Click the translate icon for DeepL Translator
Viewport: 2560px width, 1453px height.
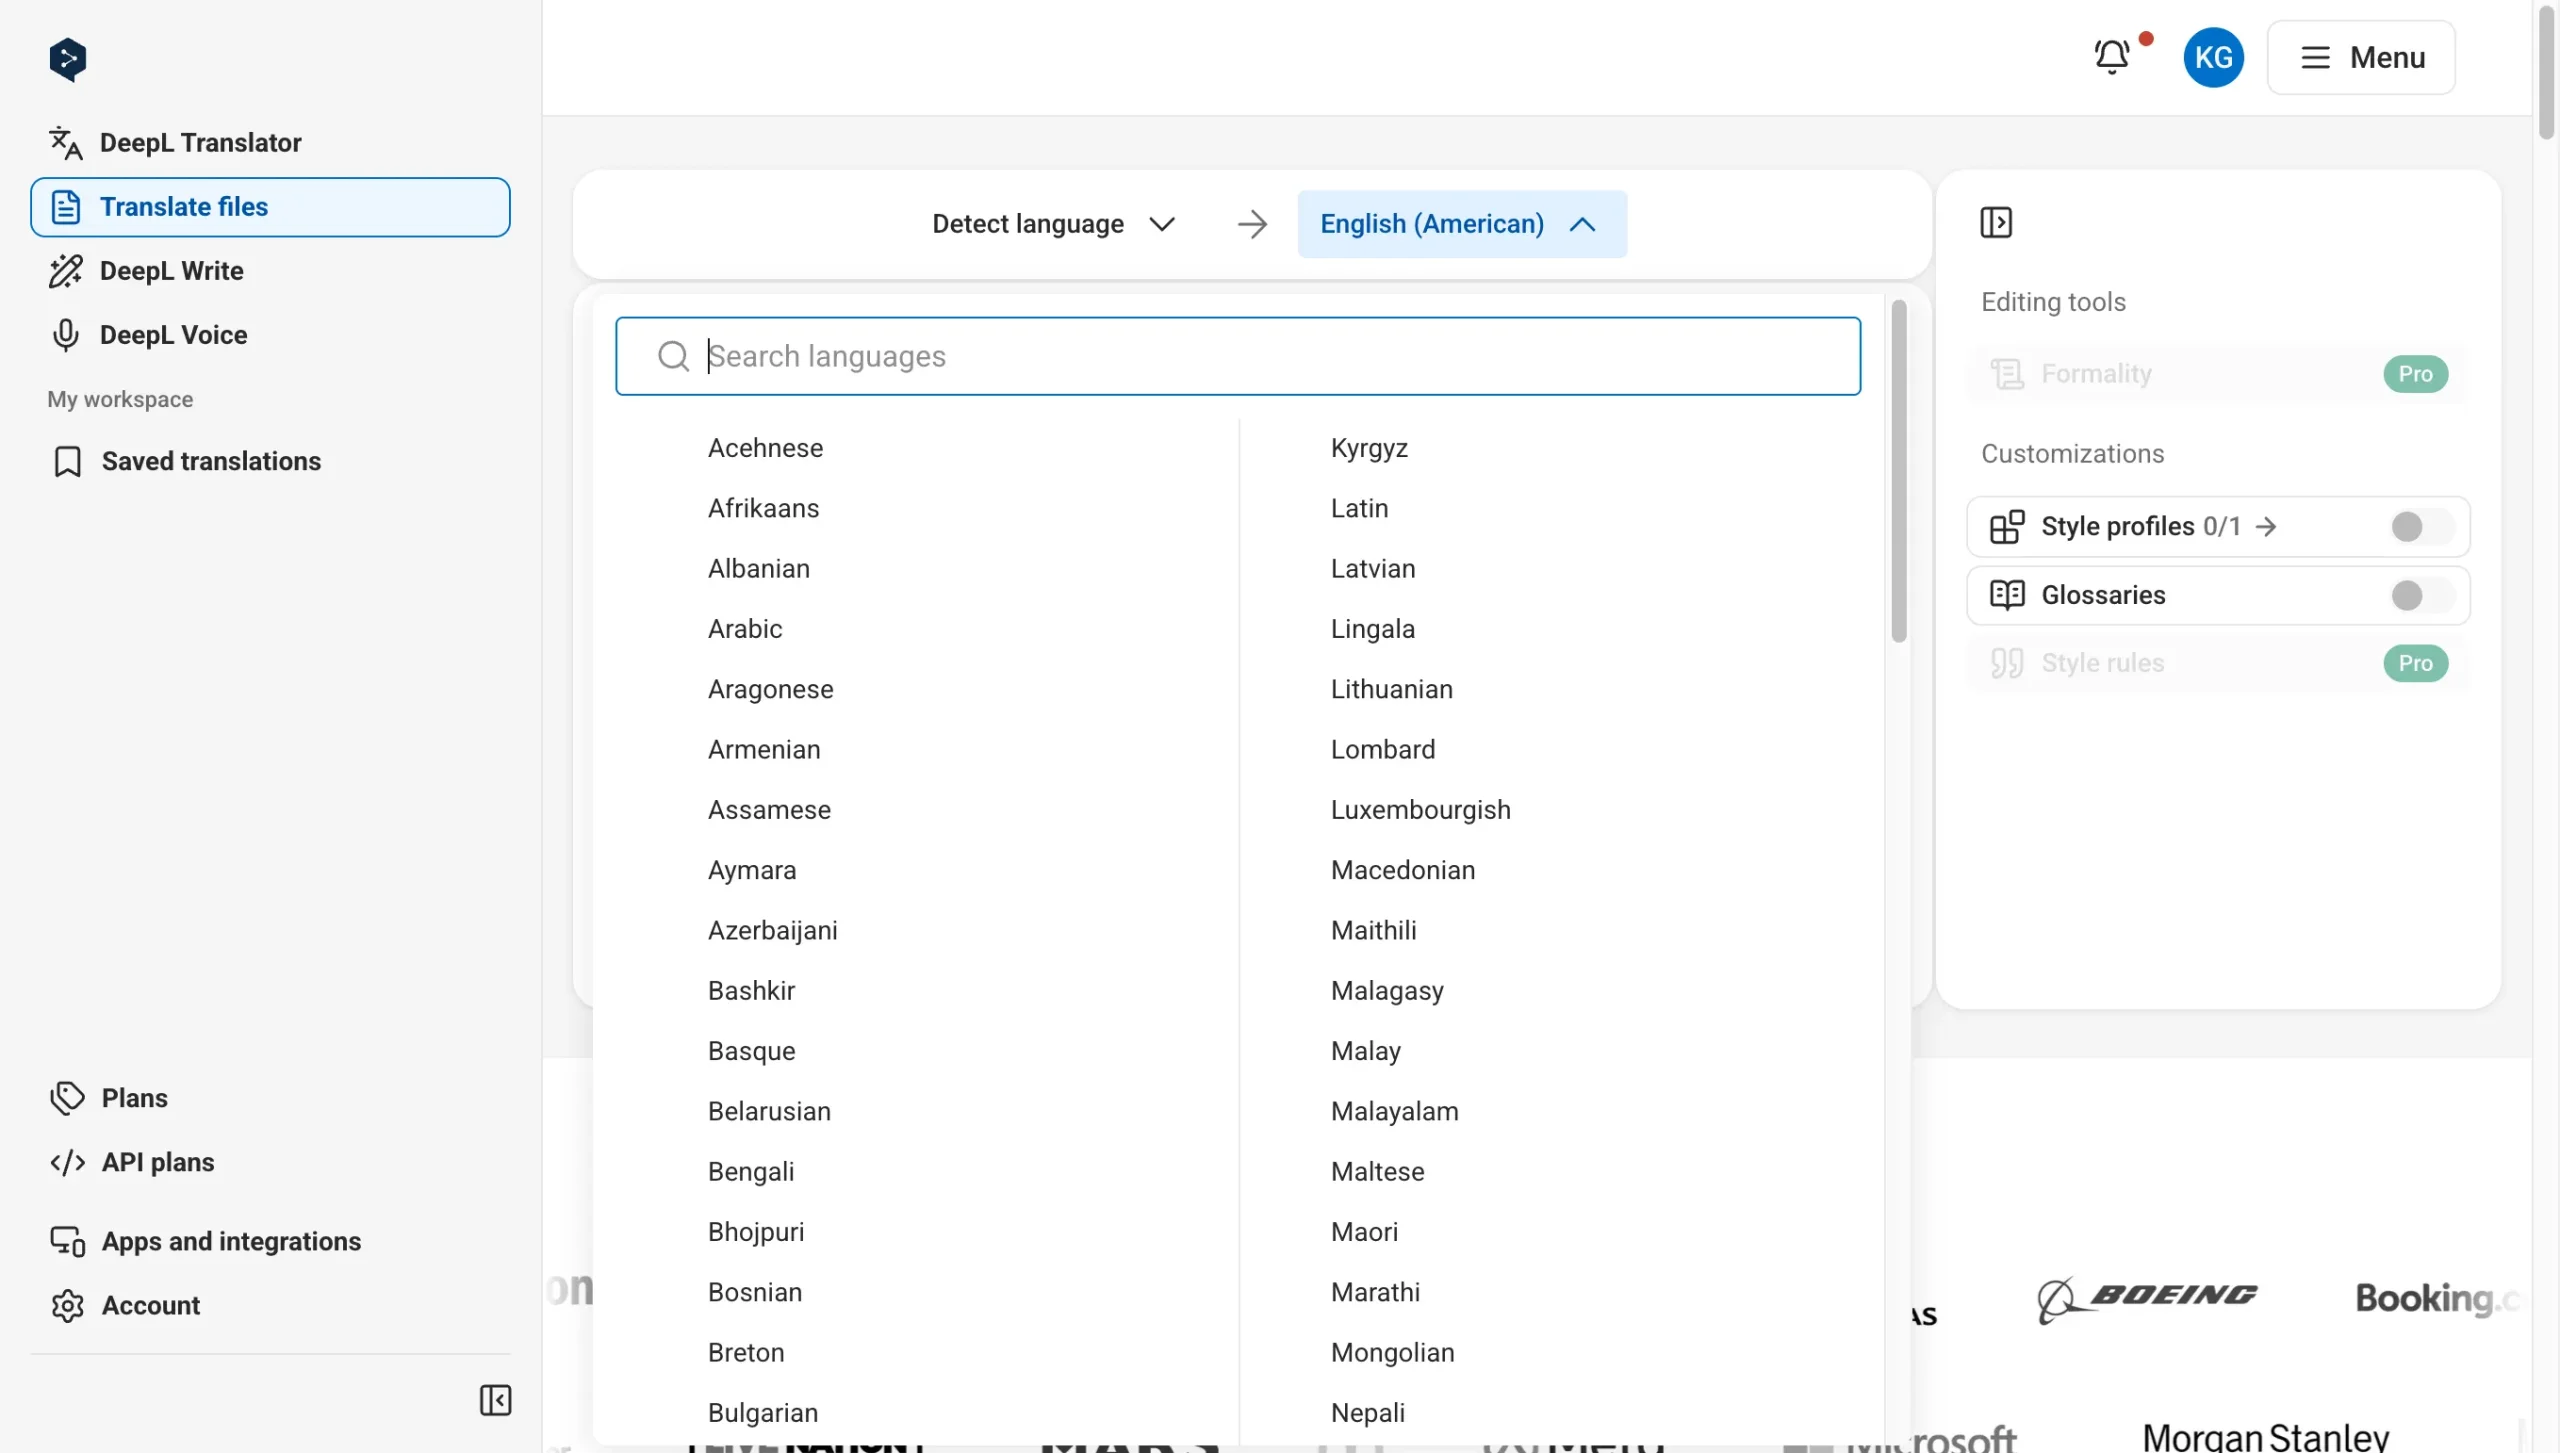point(66,143)
